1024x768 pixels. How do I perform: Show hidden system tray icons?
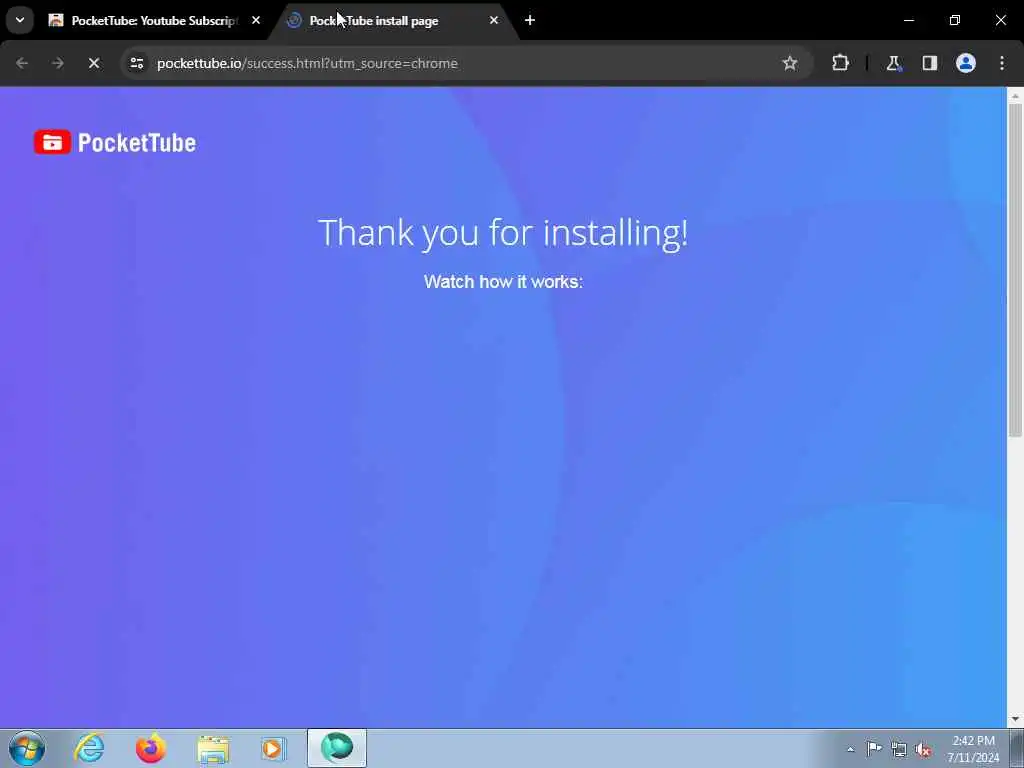coord(850,749)
